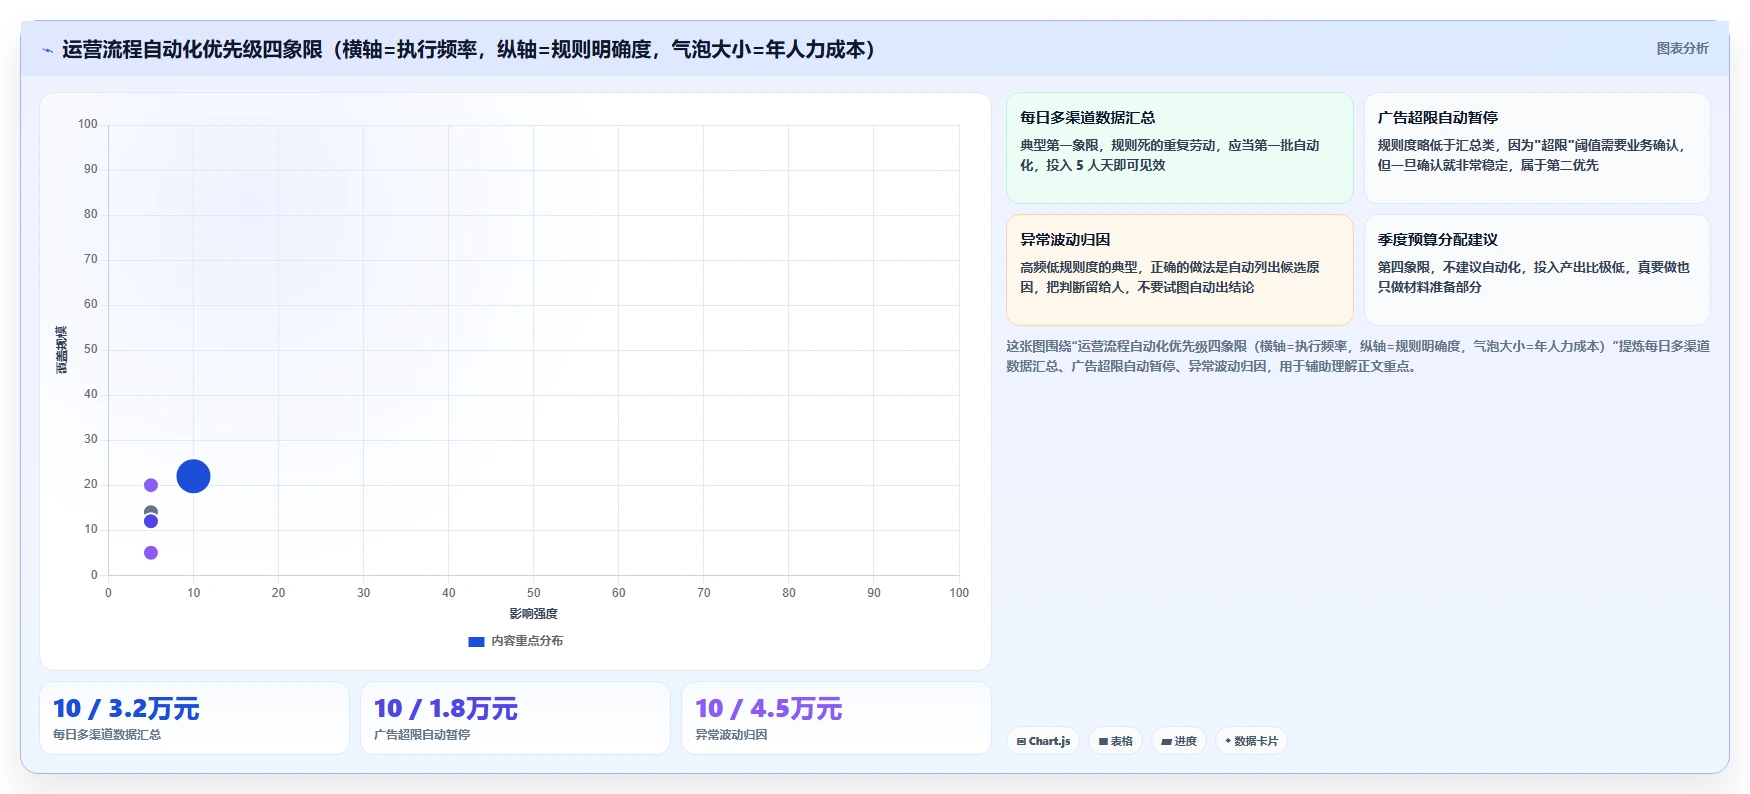The height and width of the screenshot is (794, 1750).
Task: Open the 季度预算分配建议 info card
Action: [1537, 270]
